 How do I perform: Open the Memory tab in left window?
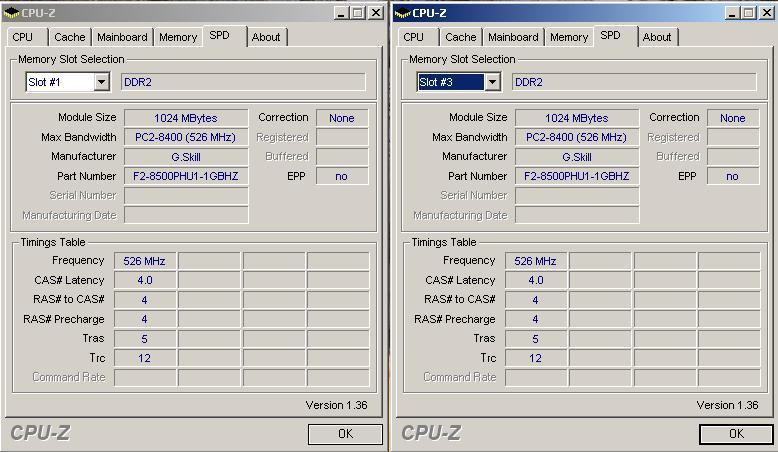click(178, 37)
